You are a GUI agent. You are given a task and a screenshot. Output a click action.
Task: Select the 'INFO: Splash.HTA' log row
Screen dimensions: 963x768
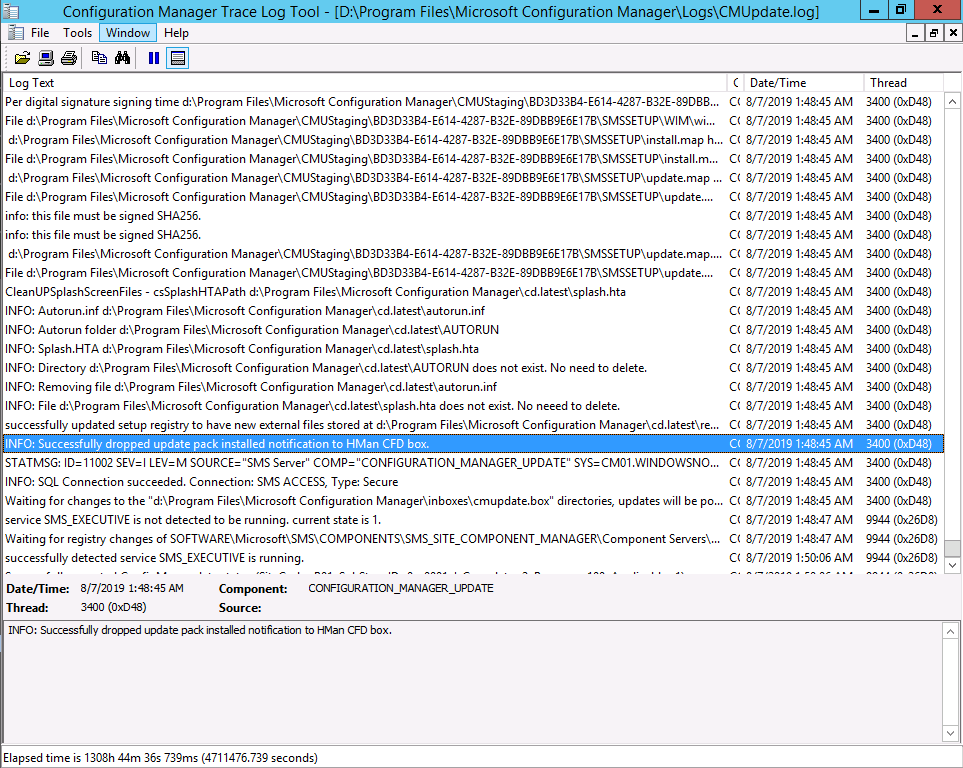[x=474, y=349]
